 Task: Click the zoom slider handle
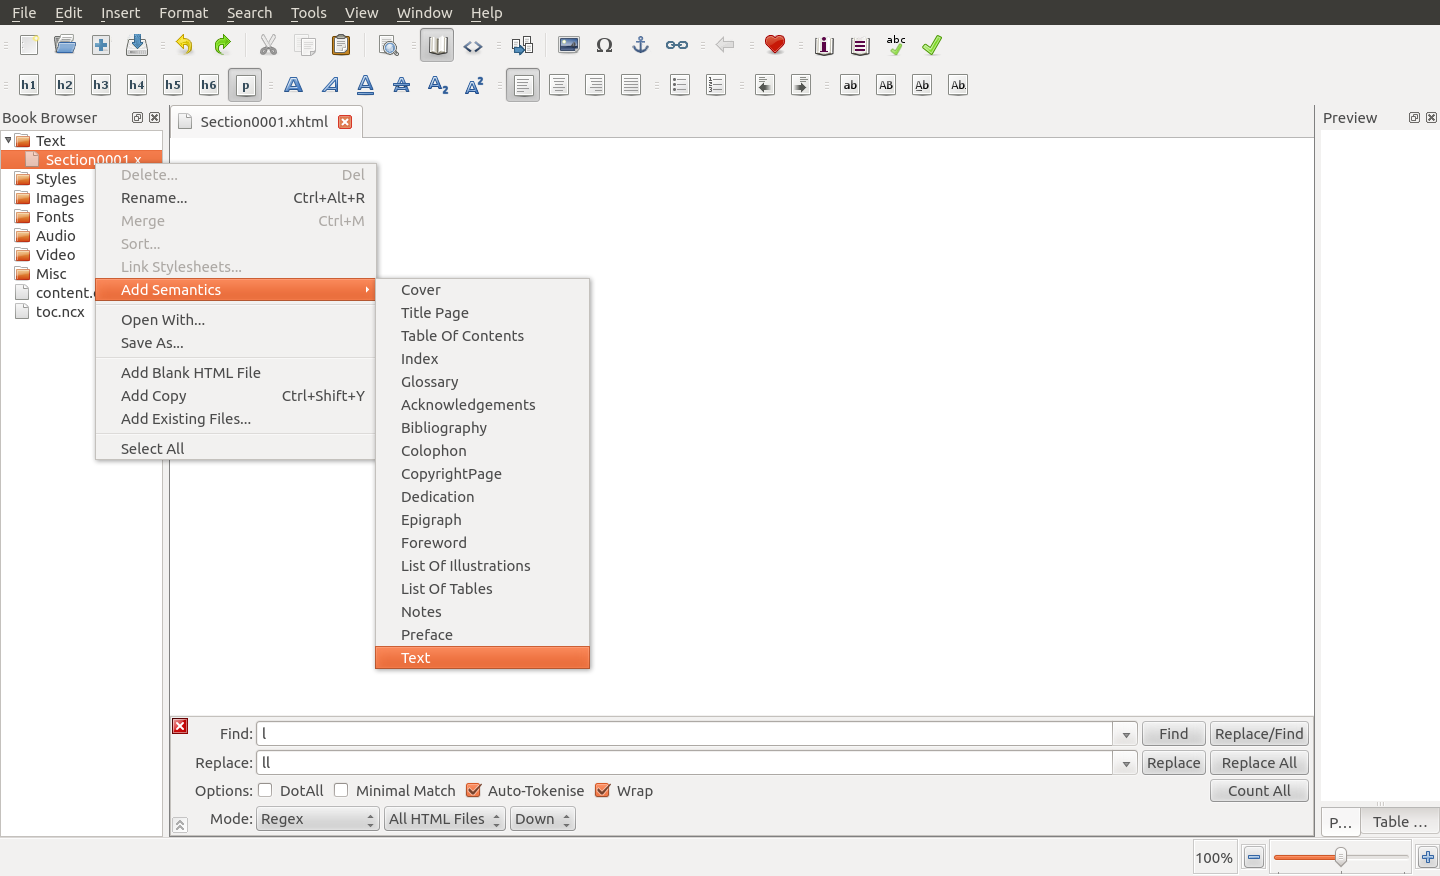pyautogui.click(x=1341, y=857)
